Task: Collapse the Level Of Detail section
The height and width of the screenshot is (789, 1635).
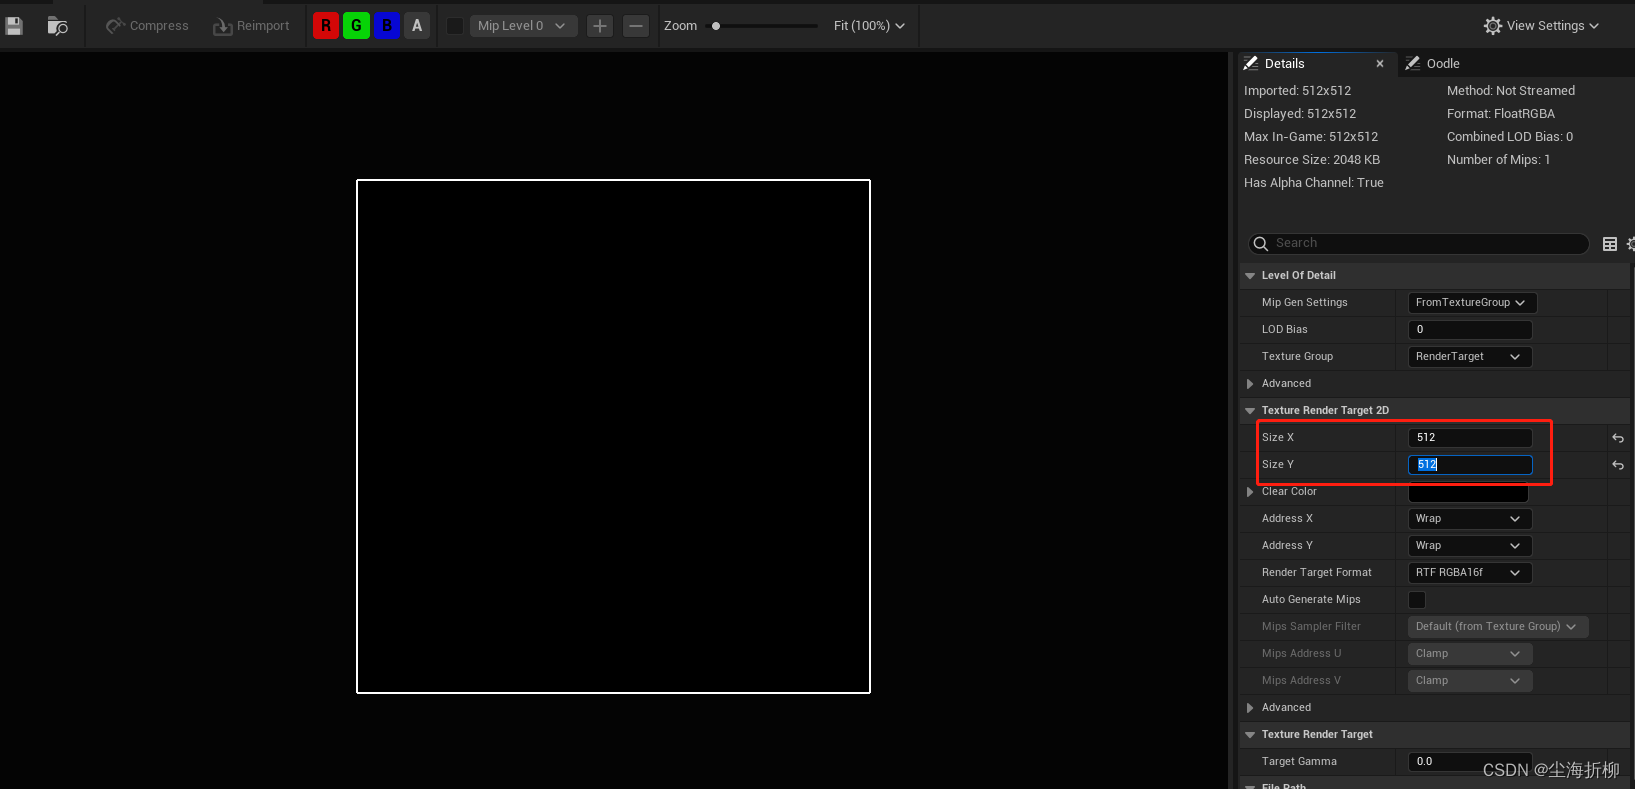Action: pos(1250,276)
